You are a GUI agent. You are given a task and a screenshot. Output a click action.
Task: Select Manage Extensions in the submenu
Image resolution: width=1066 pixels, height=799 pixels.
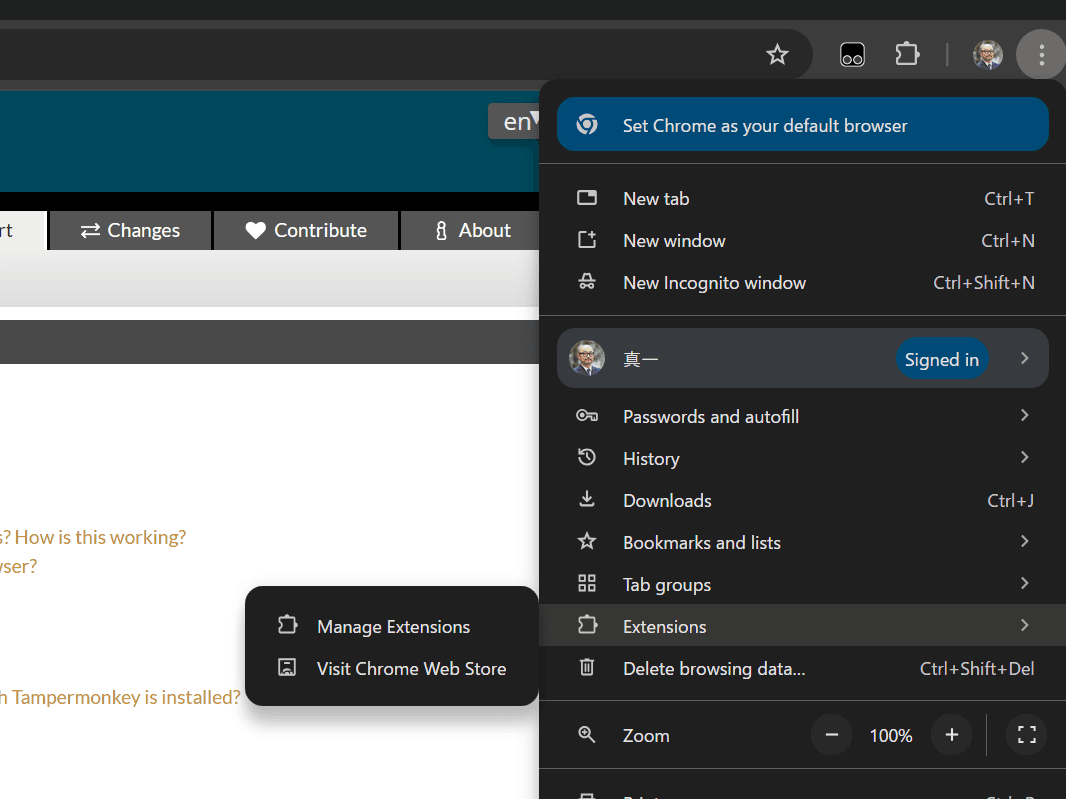[392, 627]
